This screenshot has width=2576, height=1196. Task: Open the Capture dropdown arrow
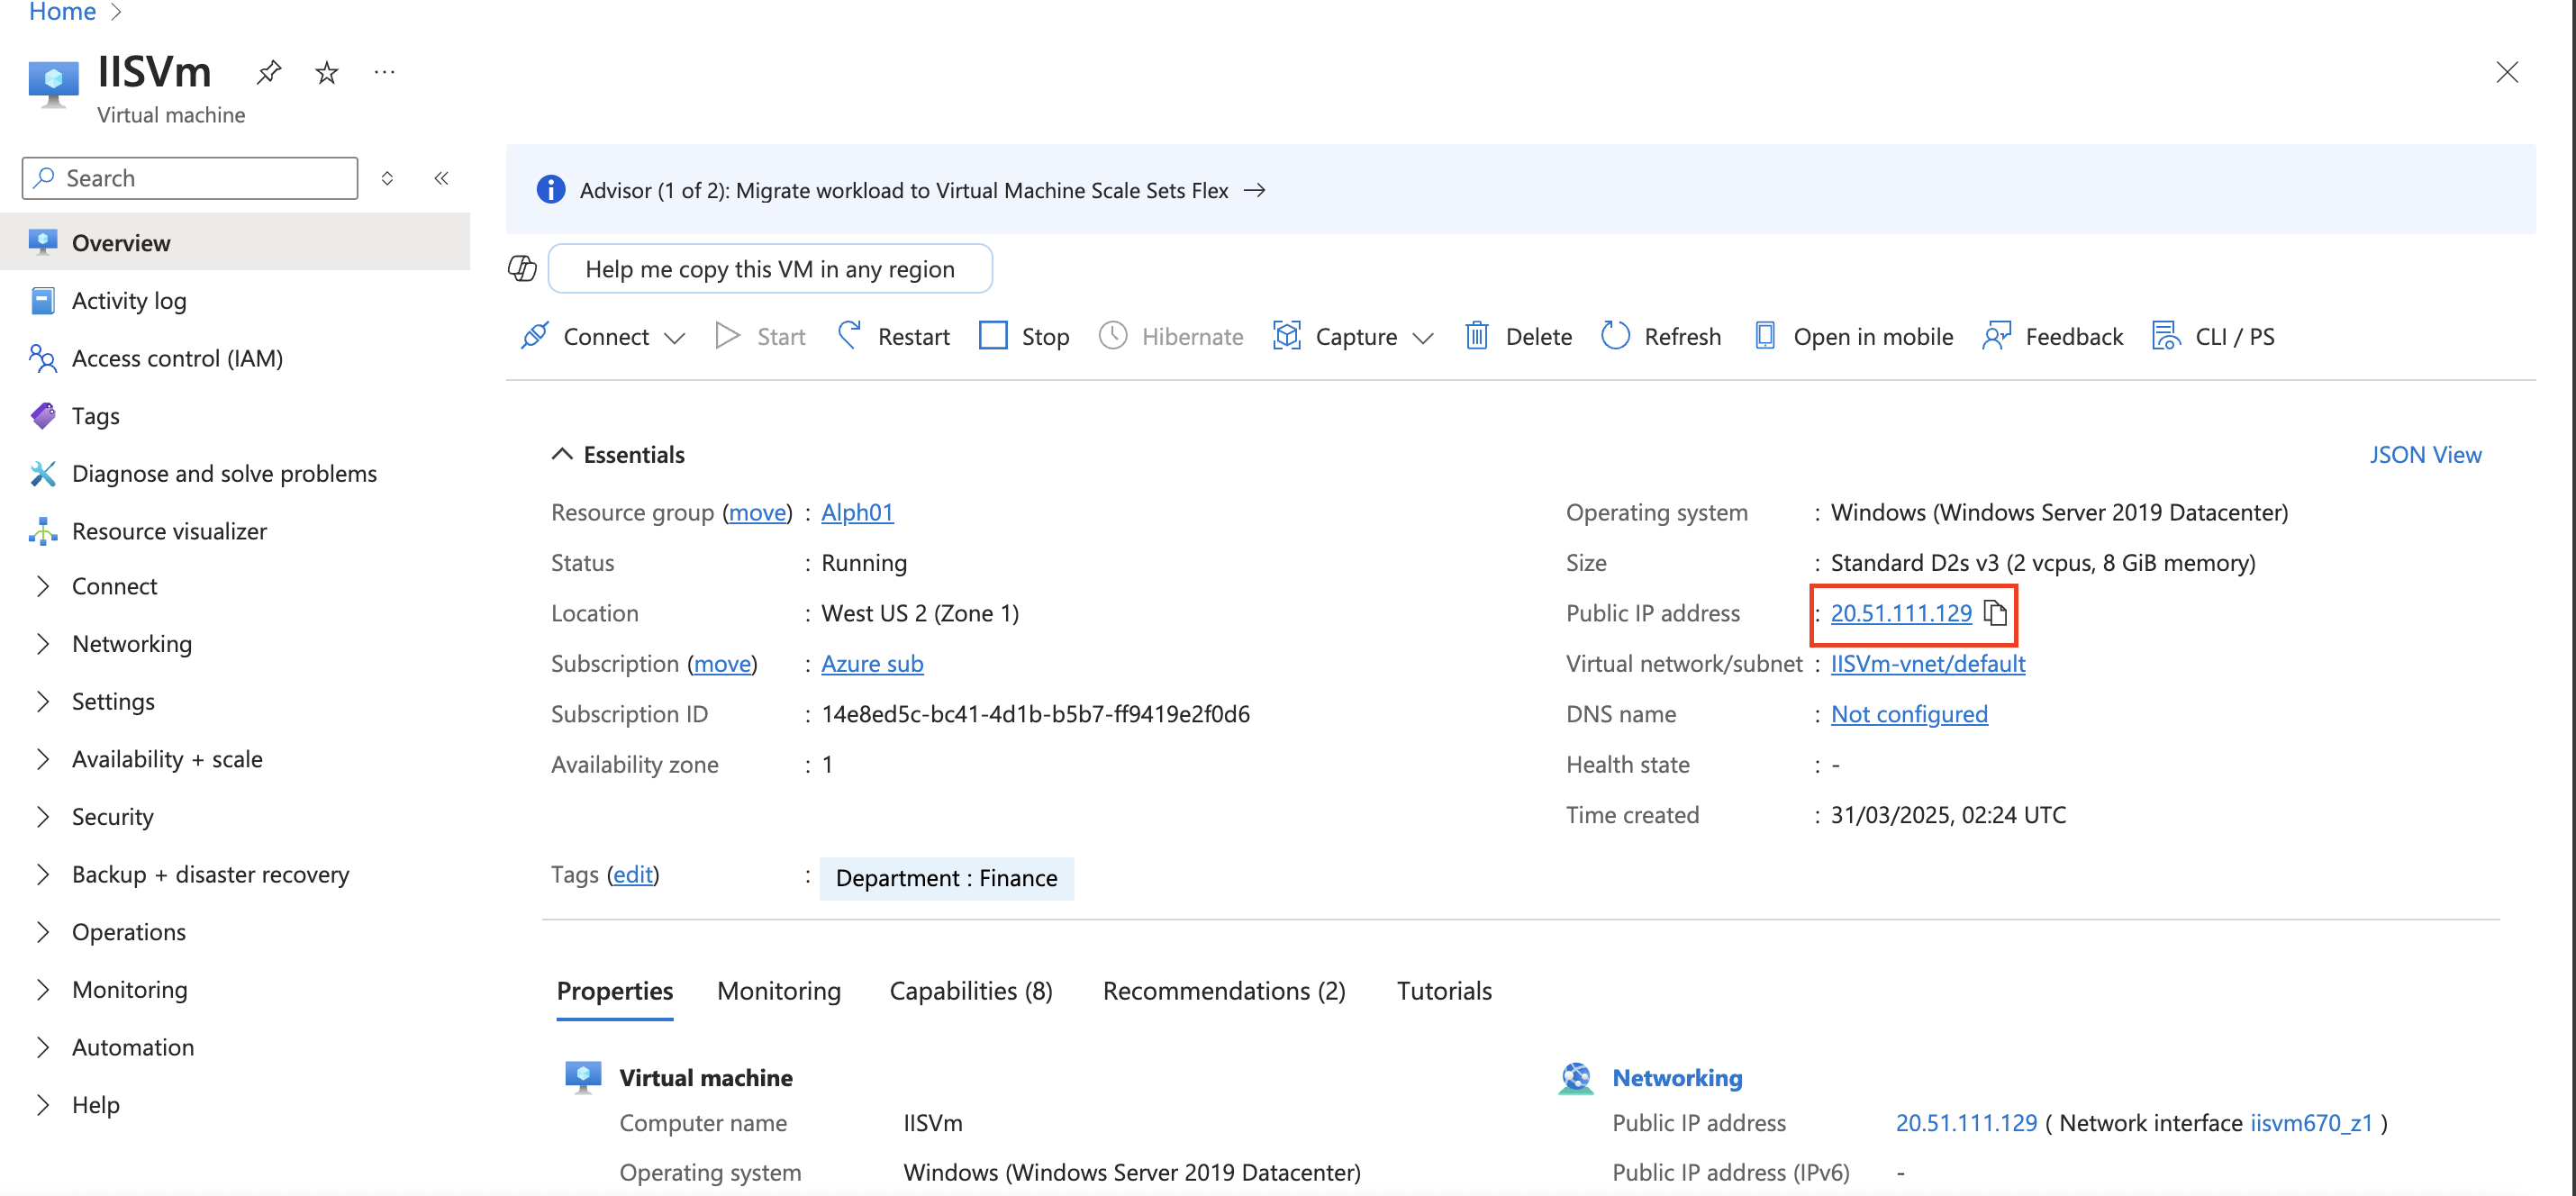point(1423,338)
